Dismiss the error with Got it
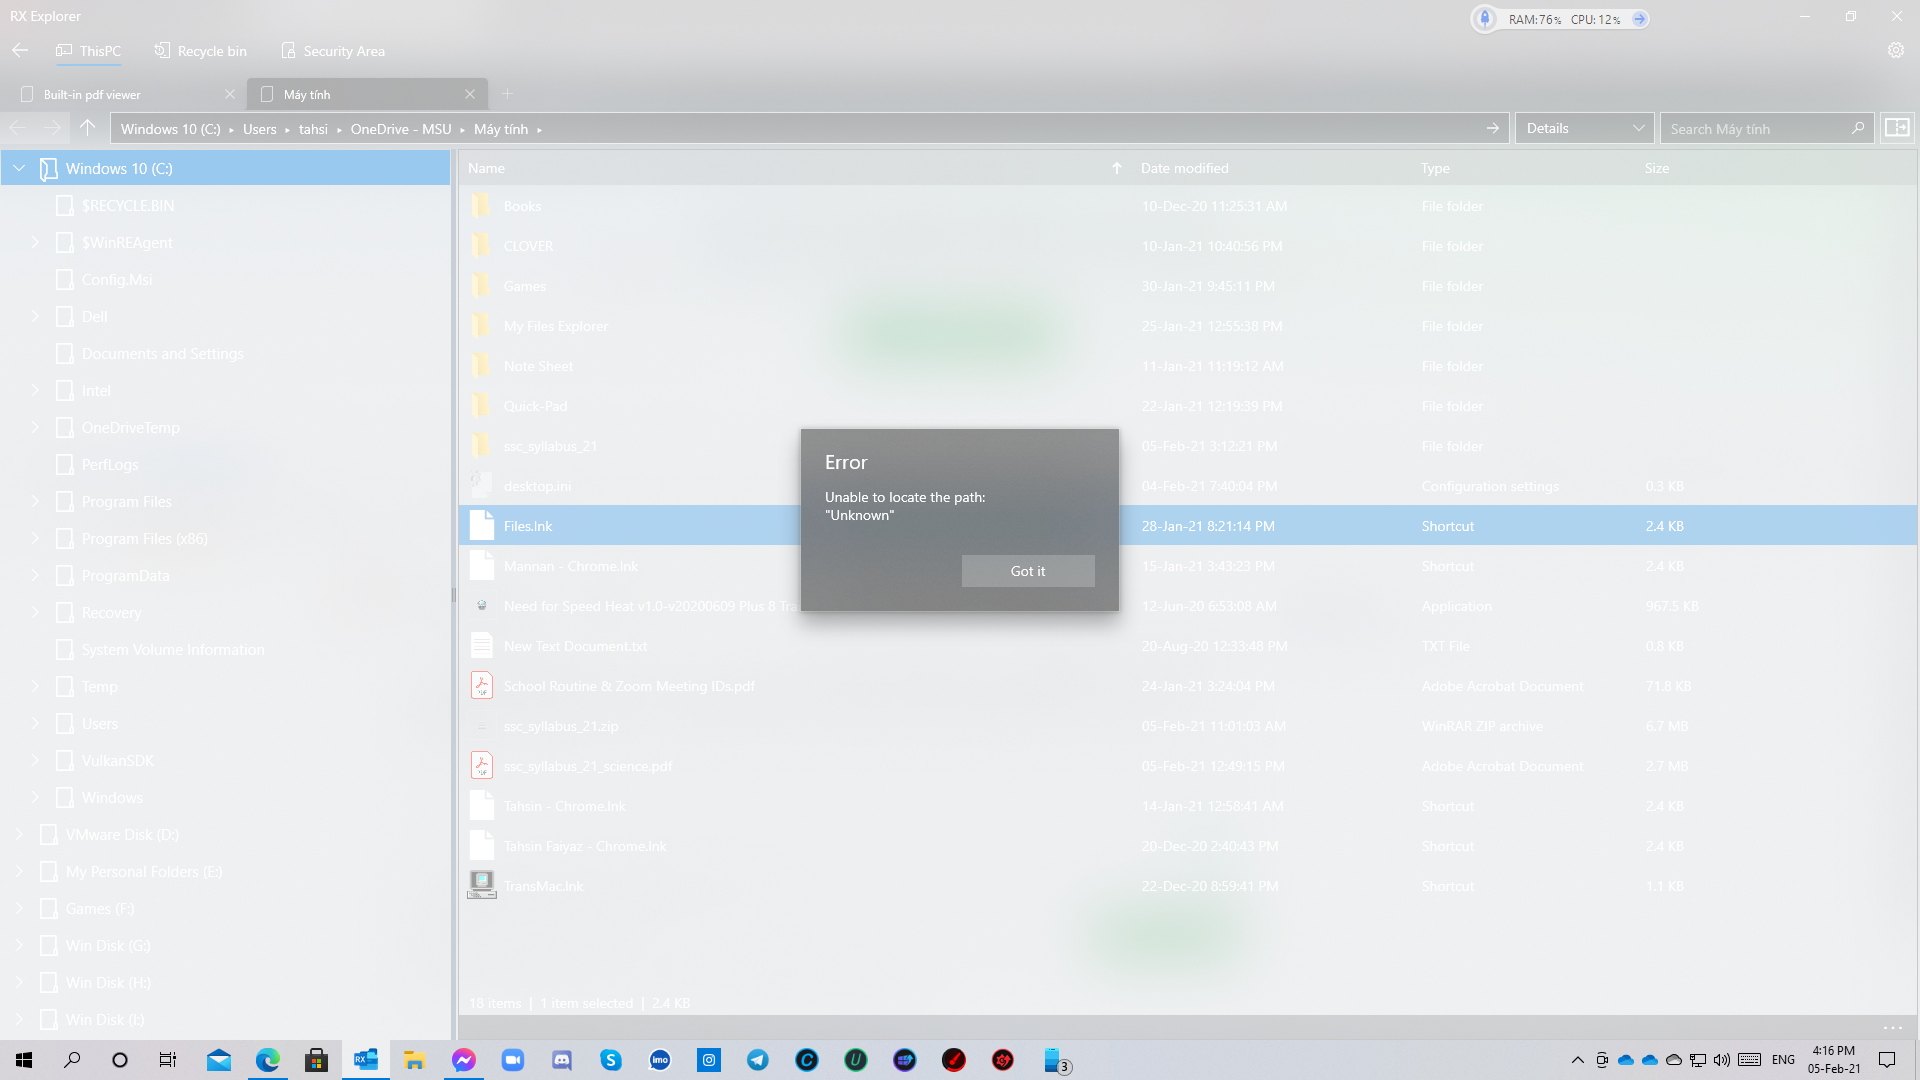The height and width of the screenshot is (1080, 1920). (1028, 571)
